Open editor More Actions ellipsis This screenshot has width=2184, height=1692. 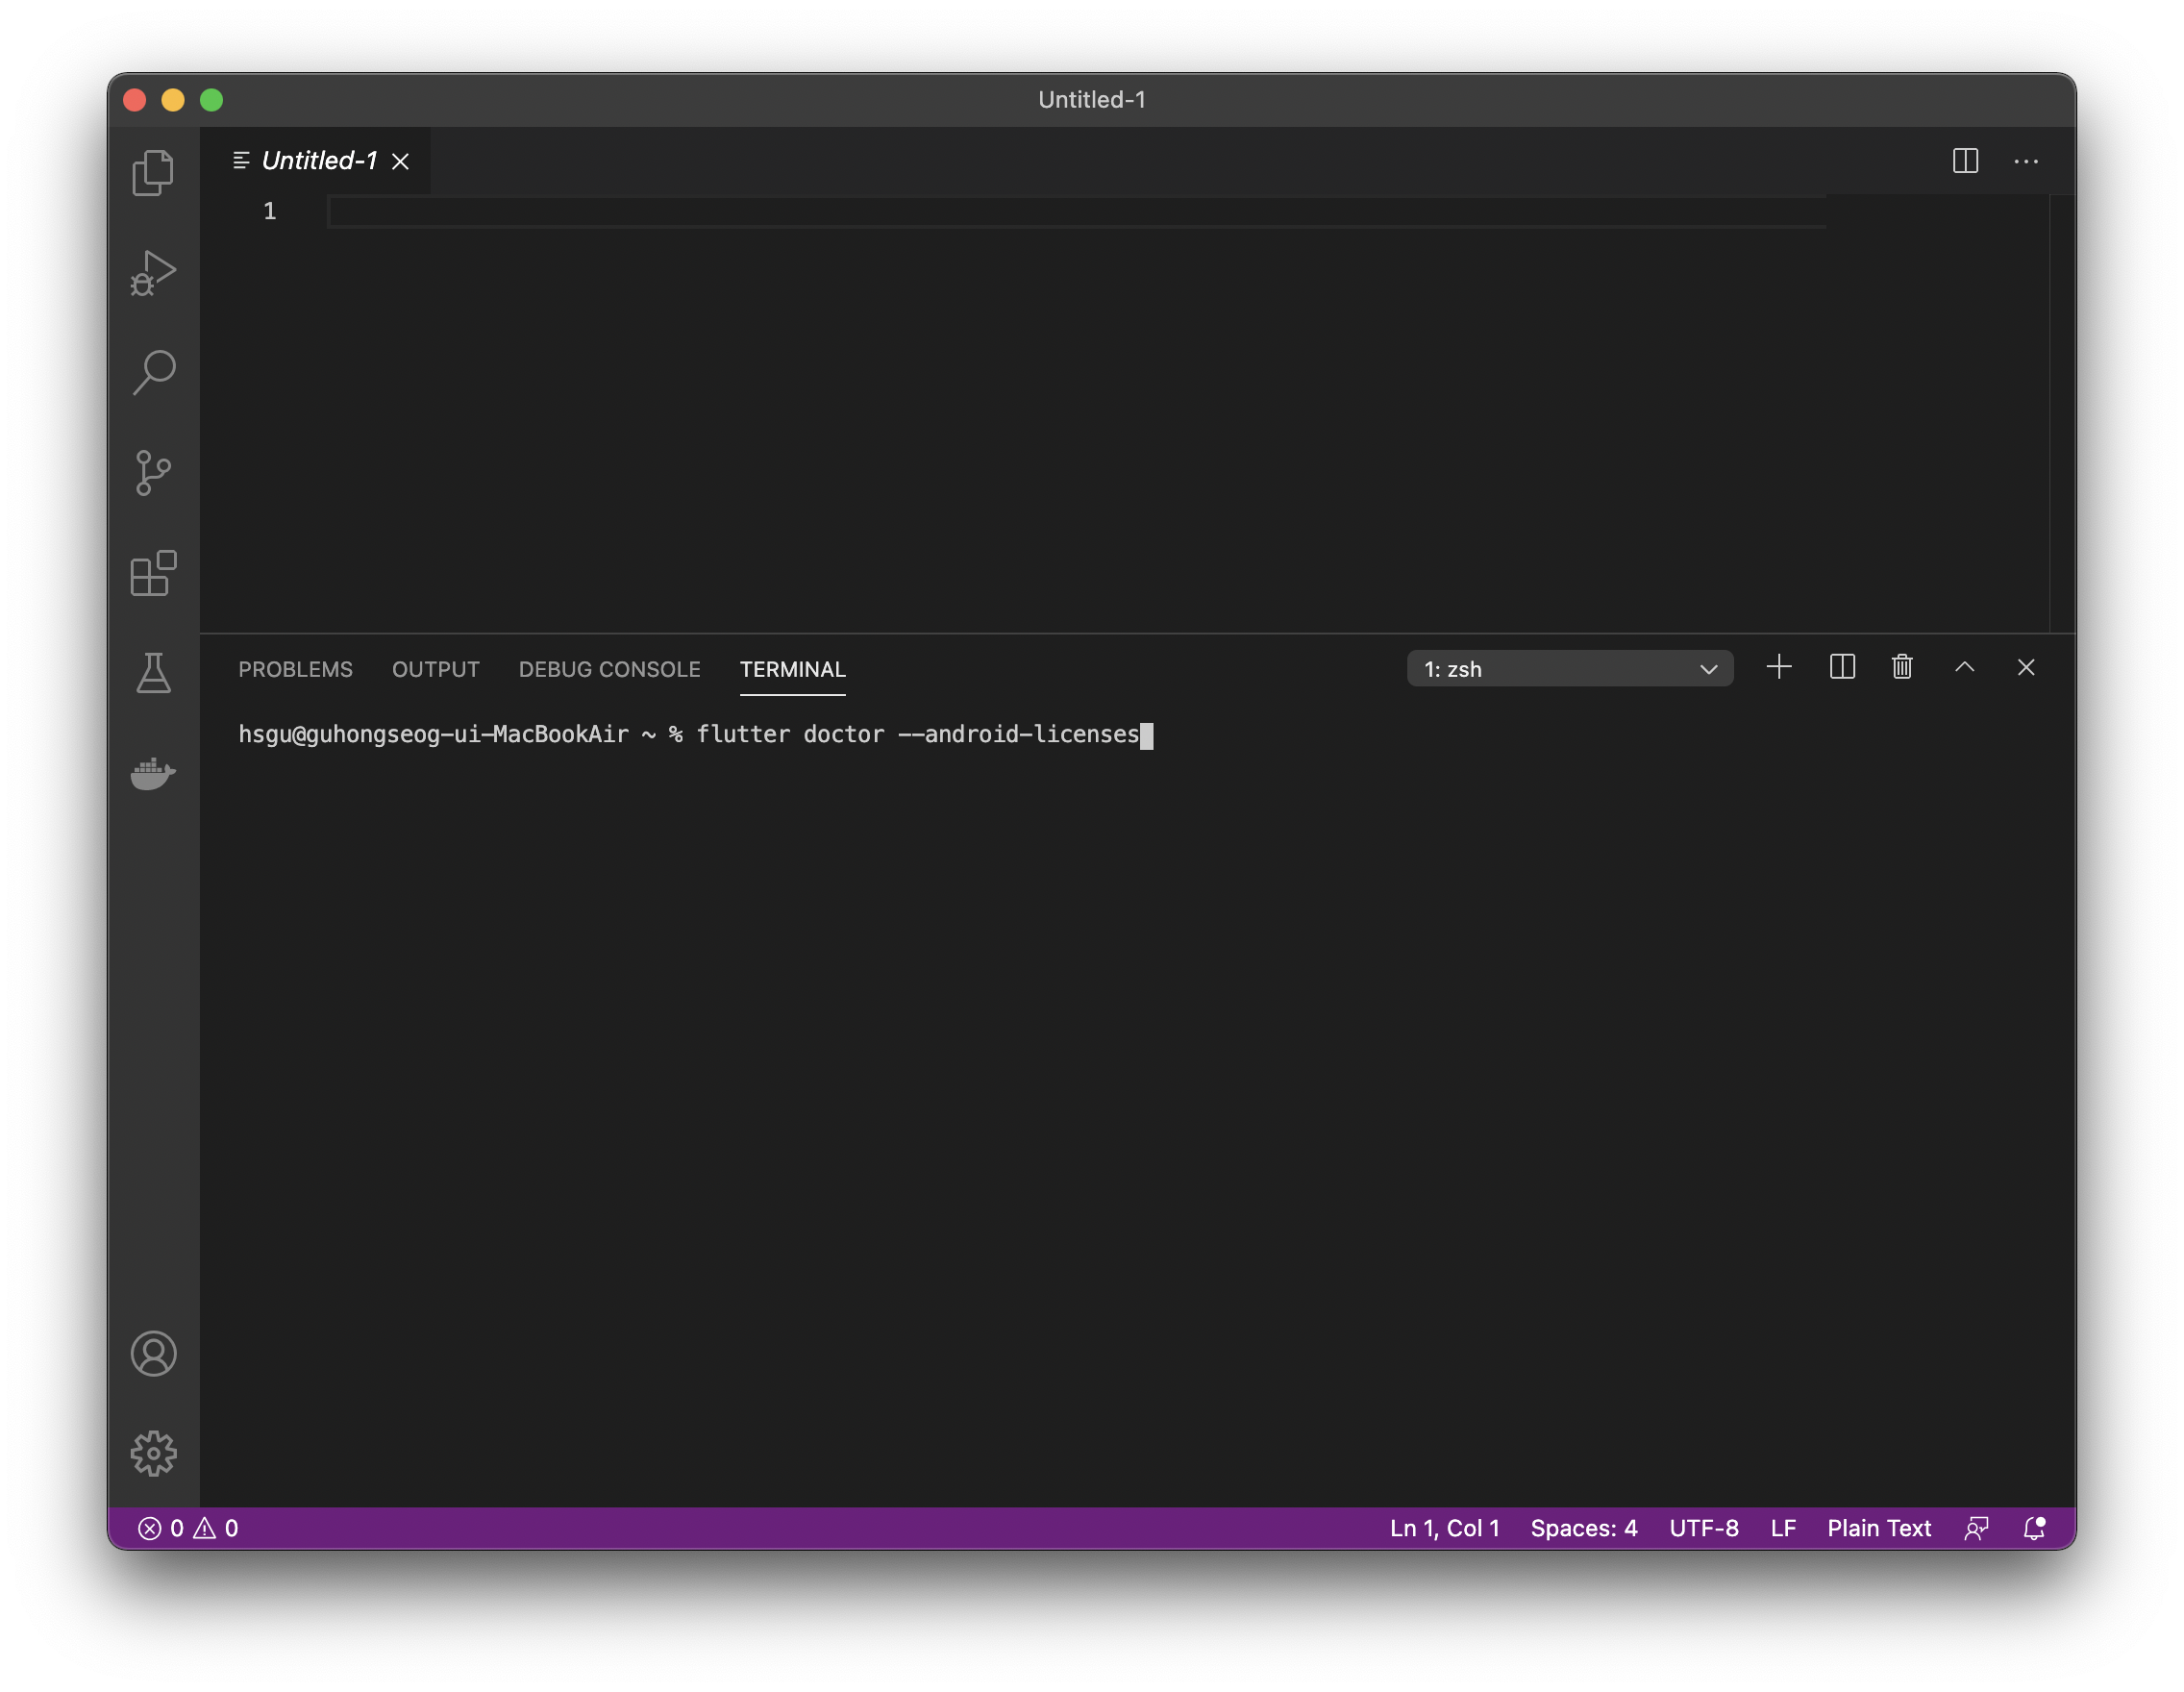[x=2026, y=161]
